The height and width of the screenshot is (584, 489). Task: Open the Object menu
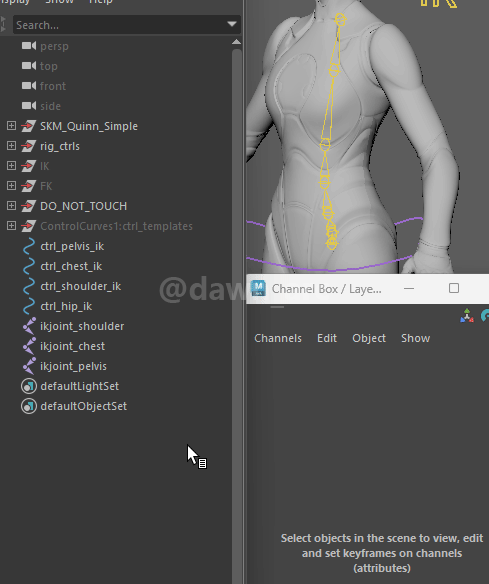pyautogui.click(x=369, y=338)
